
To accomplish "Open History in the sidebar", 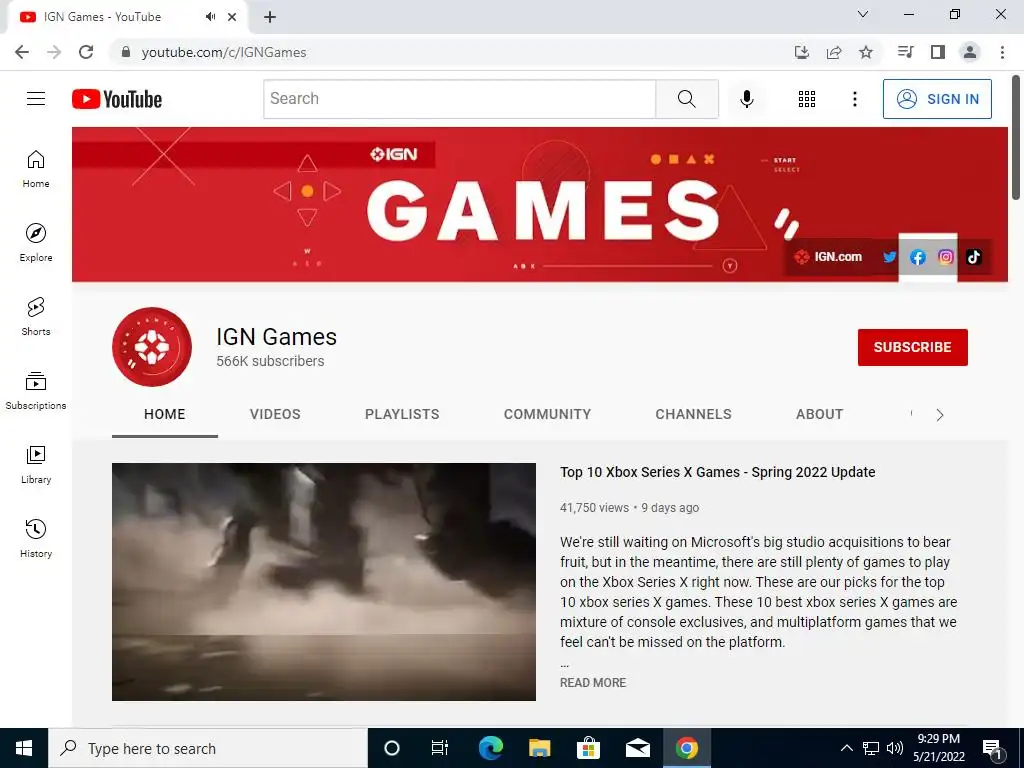I will tap(36, 538).
